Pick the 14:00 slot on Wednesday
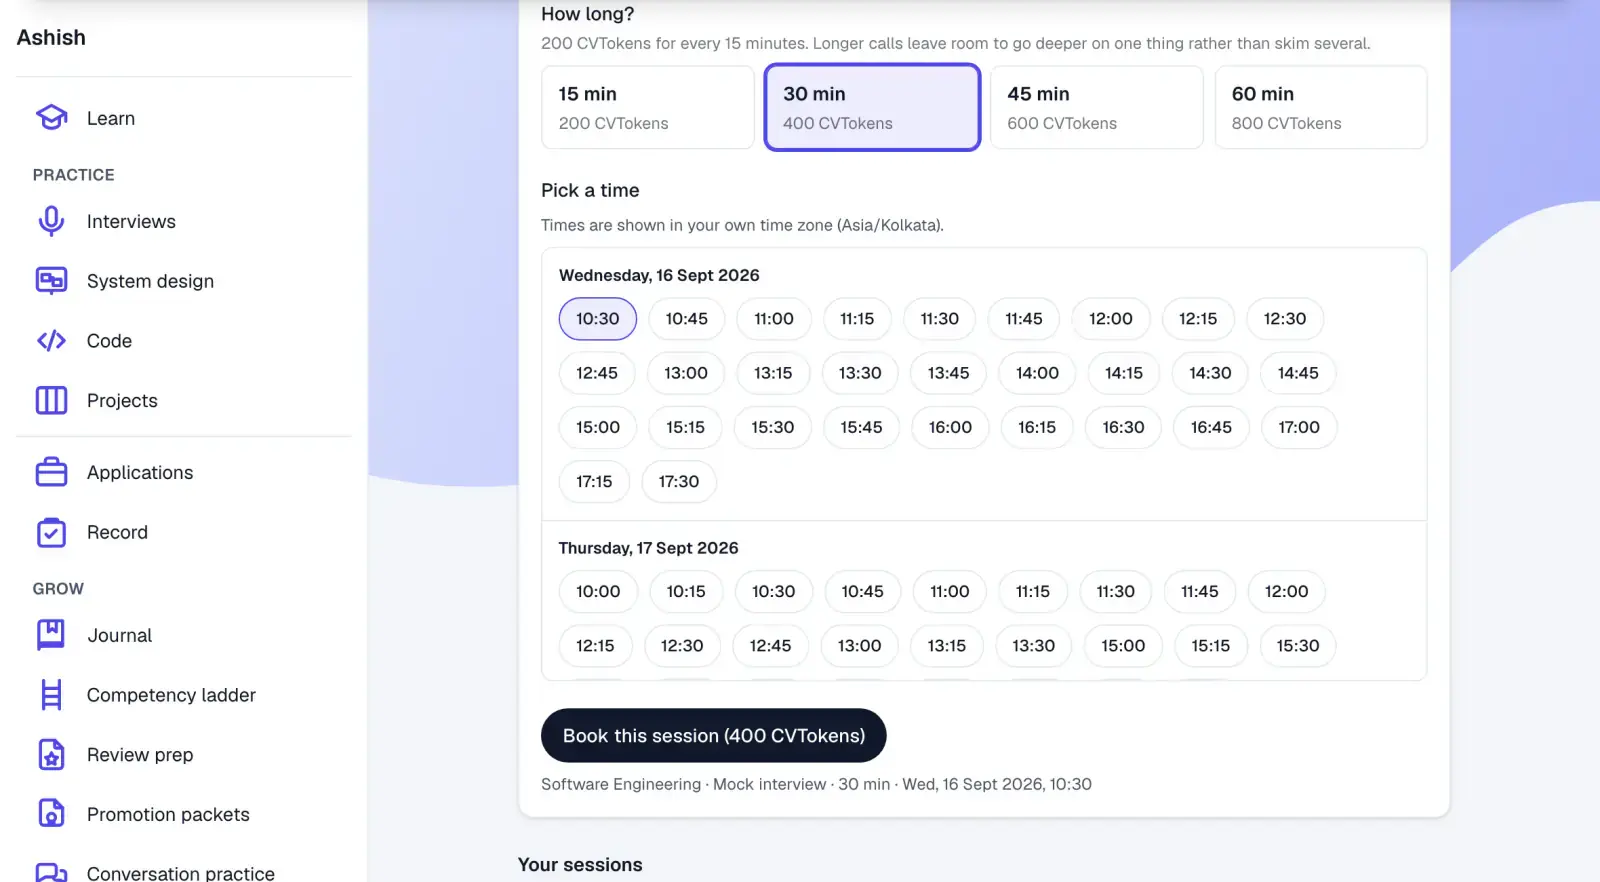This screenshot has width=1600, height=882. click(1037, 373)
